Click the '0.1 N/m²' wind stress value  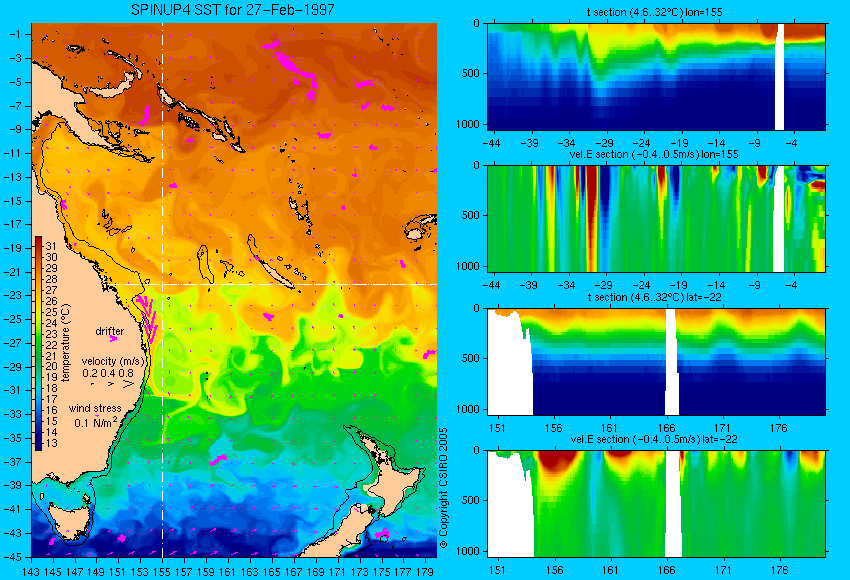[95, 422]
